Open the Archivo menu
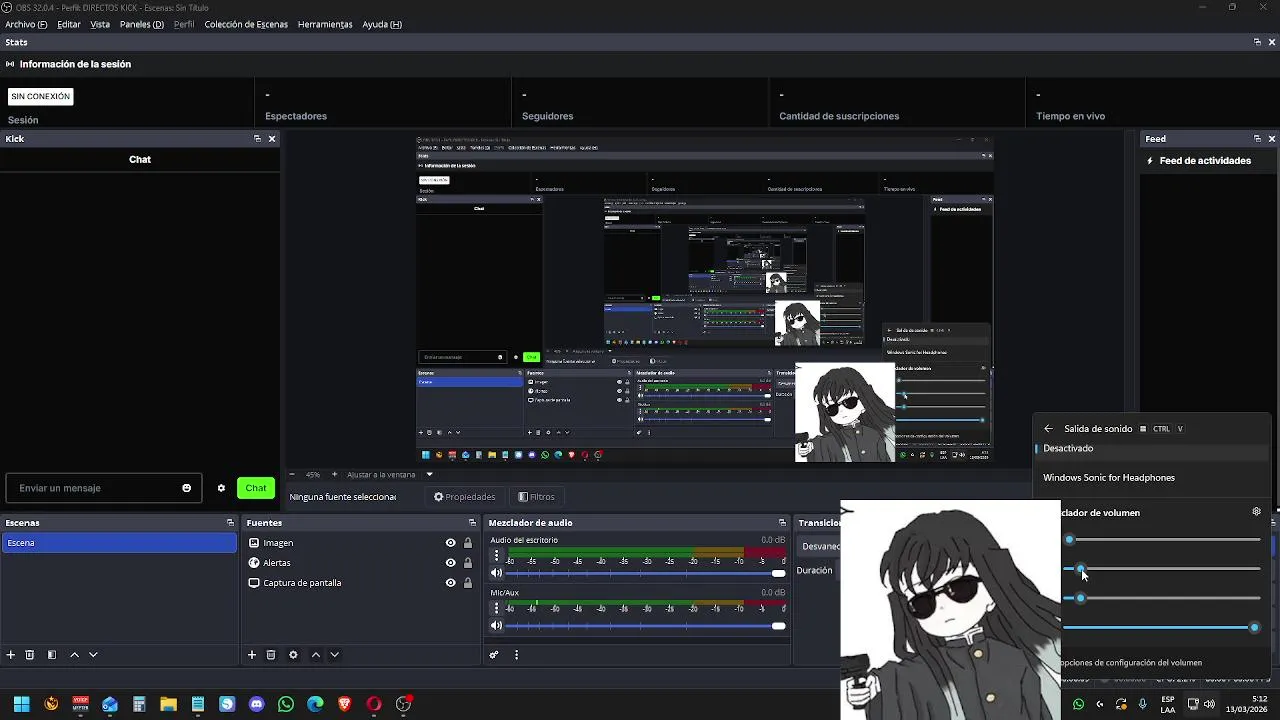 tap(26, 24)
